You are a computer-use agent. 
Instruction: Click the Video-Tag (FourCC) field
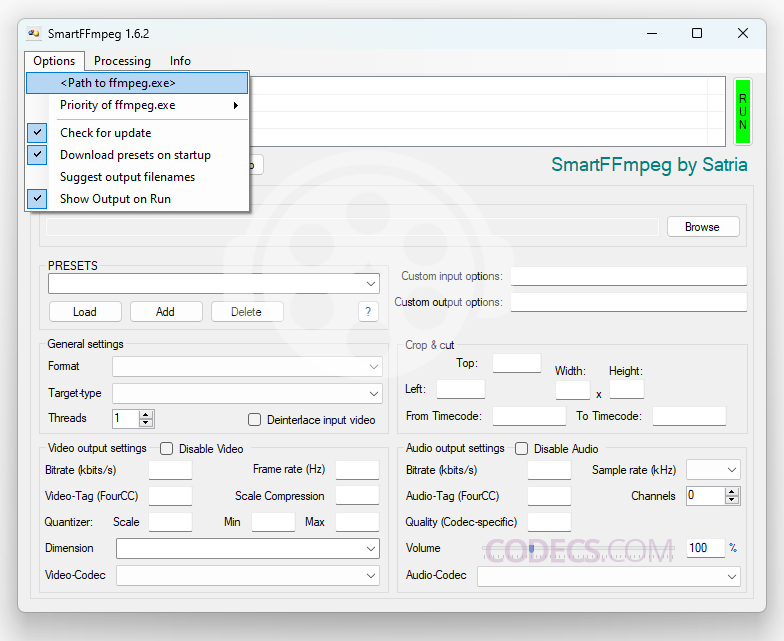point(170,496)
